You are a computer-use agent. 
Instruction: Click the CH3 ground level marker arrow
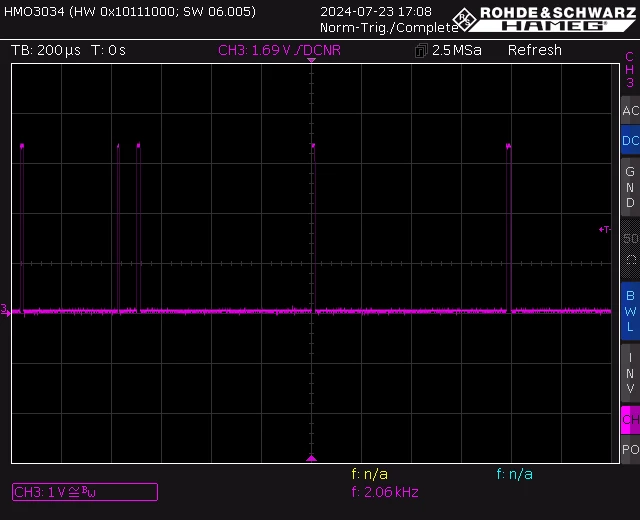(x=5, y=310)
